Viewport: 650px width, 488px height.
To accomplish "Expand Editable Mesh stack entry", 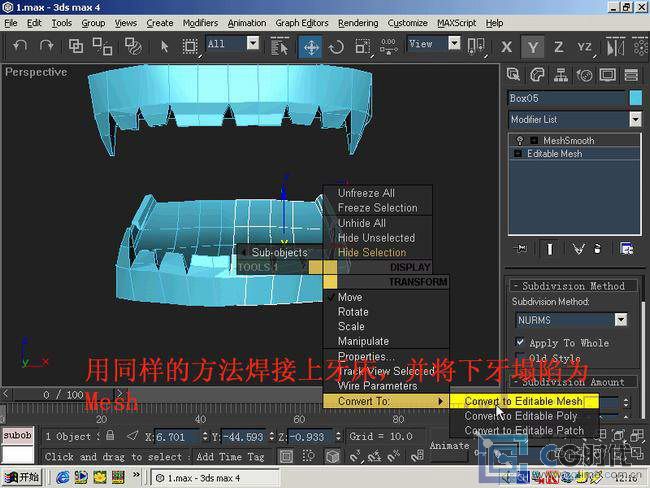I will pyautogui.click(x=518, y=154).
